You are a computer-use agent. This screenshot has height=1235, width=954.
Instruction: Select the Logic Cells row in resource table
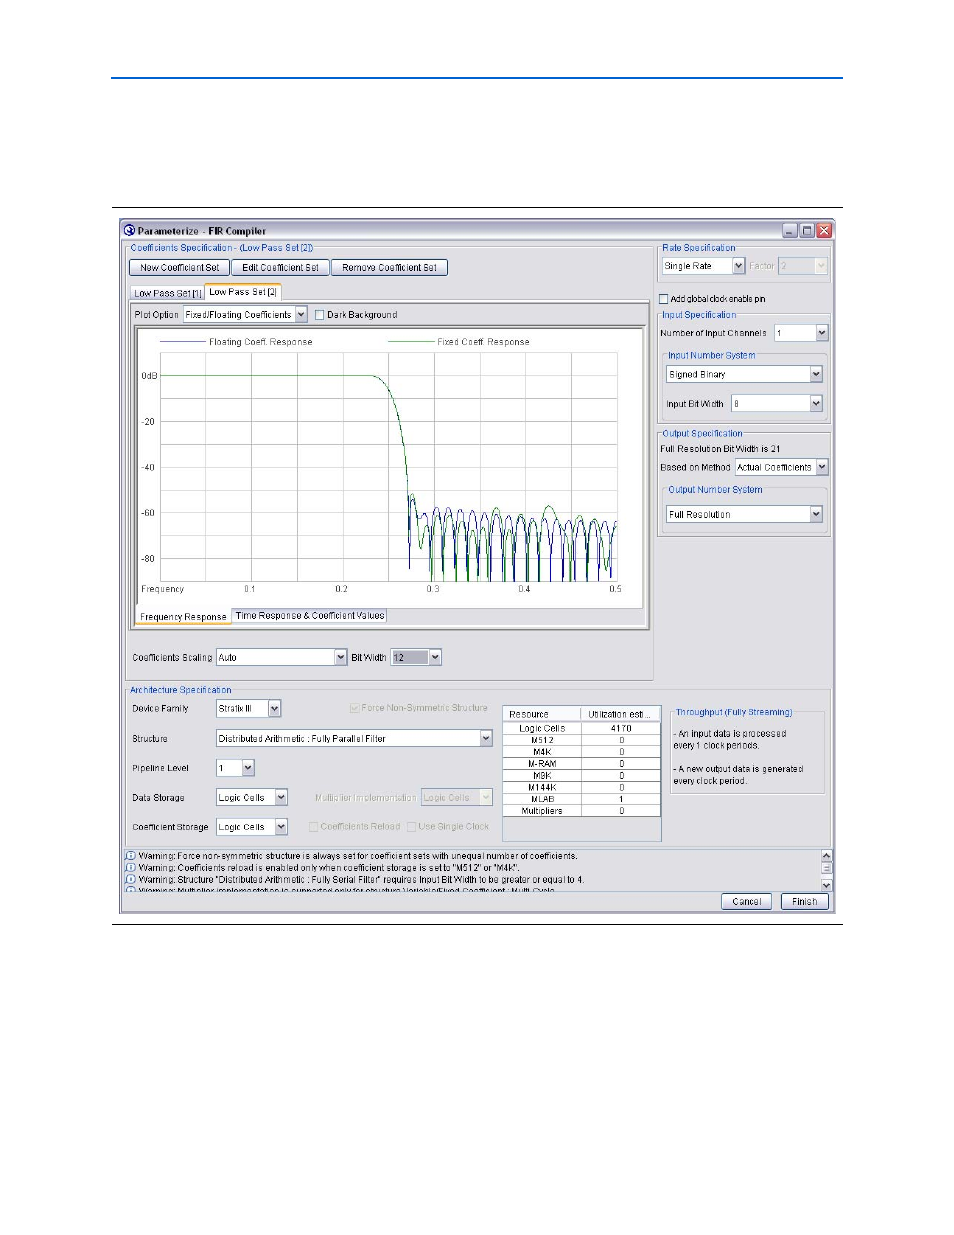coord(580,728)
